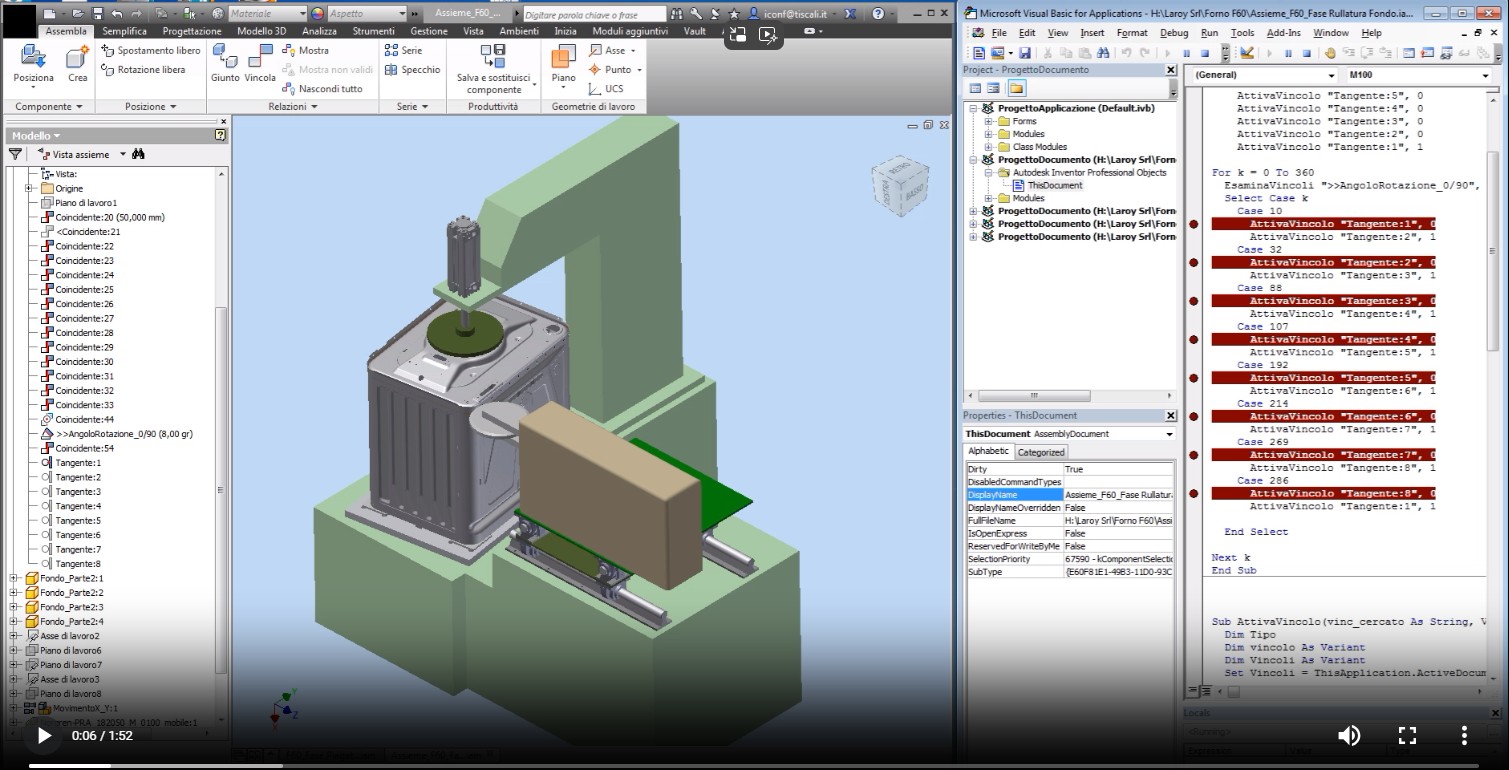Click the Serie pattern tool
Screen dimensions: 1509x770
(x=403, y=50)
